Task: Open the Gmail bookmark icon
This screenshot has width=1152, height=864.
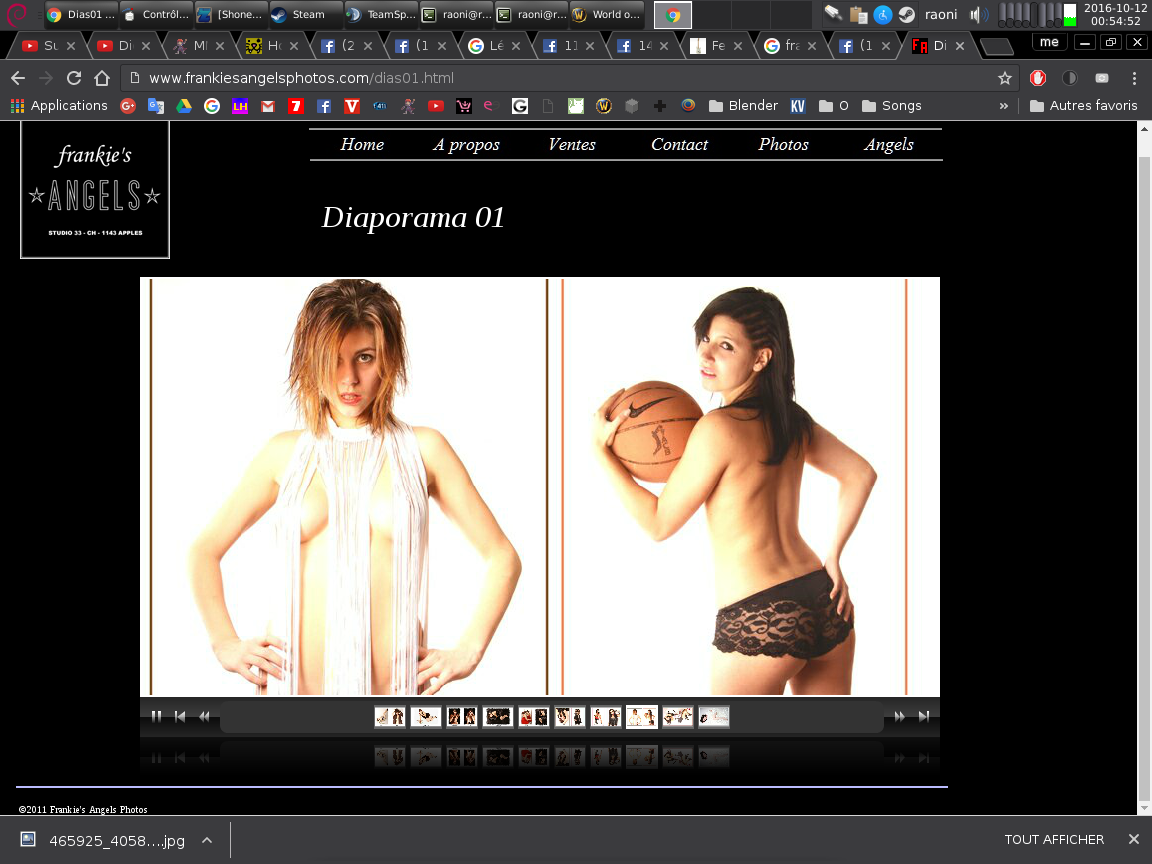Action: tap(267, 107)
